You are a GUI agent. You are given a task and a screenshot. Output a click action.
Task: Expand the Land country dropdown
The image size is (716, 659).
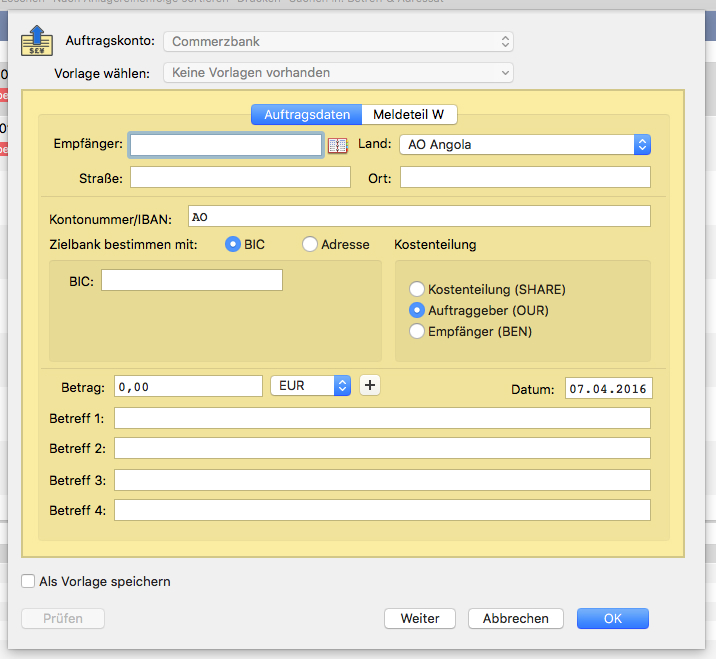[524, 145]
